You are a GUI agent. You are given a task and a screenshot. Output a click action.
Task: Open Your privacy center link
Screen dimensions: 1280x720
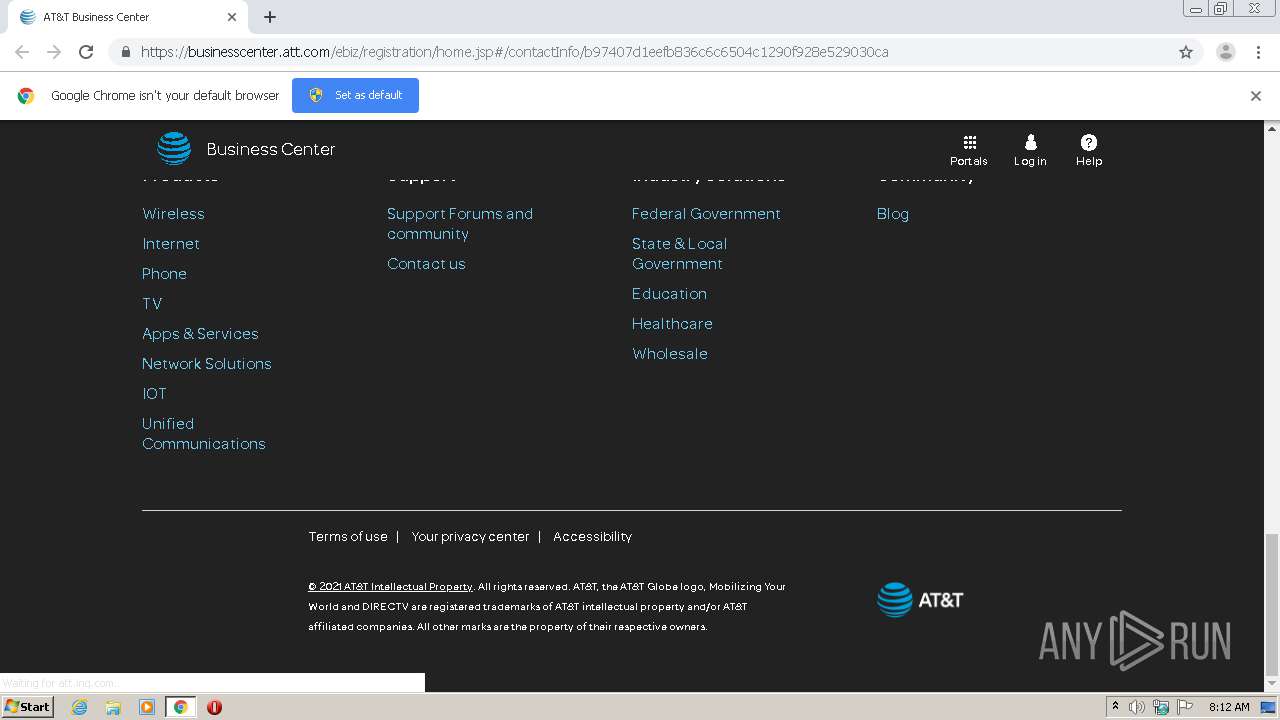470,537
